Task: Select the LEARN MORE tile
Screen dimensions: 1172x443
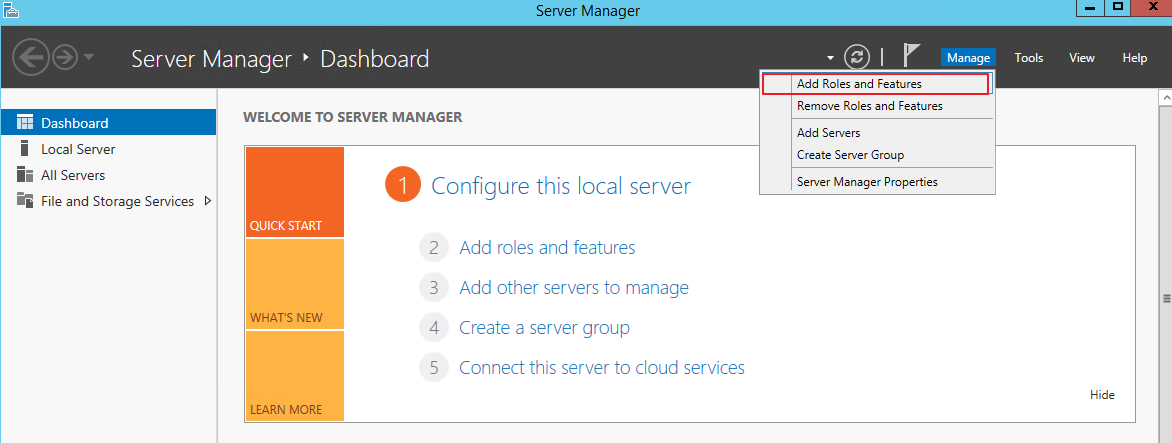Action: [x=294, y=376]
